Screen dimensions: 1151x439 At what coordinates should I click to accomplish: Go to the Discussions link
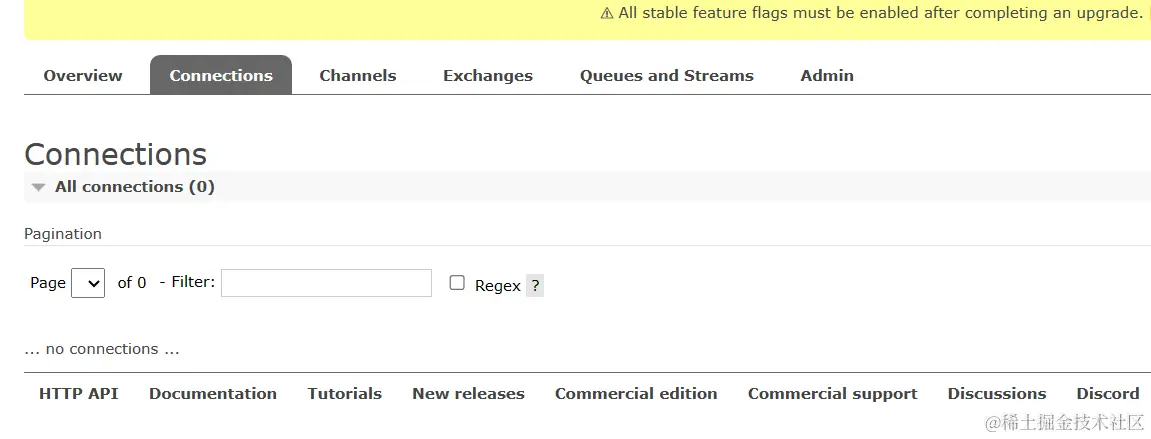pyautogui.click(x=997, y=394)
